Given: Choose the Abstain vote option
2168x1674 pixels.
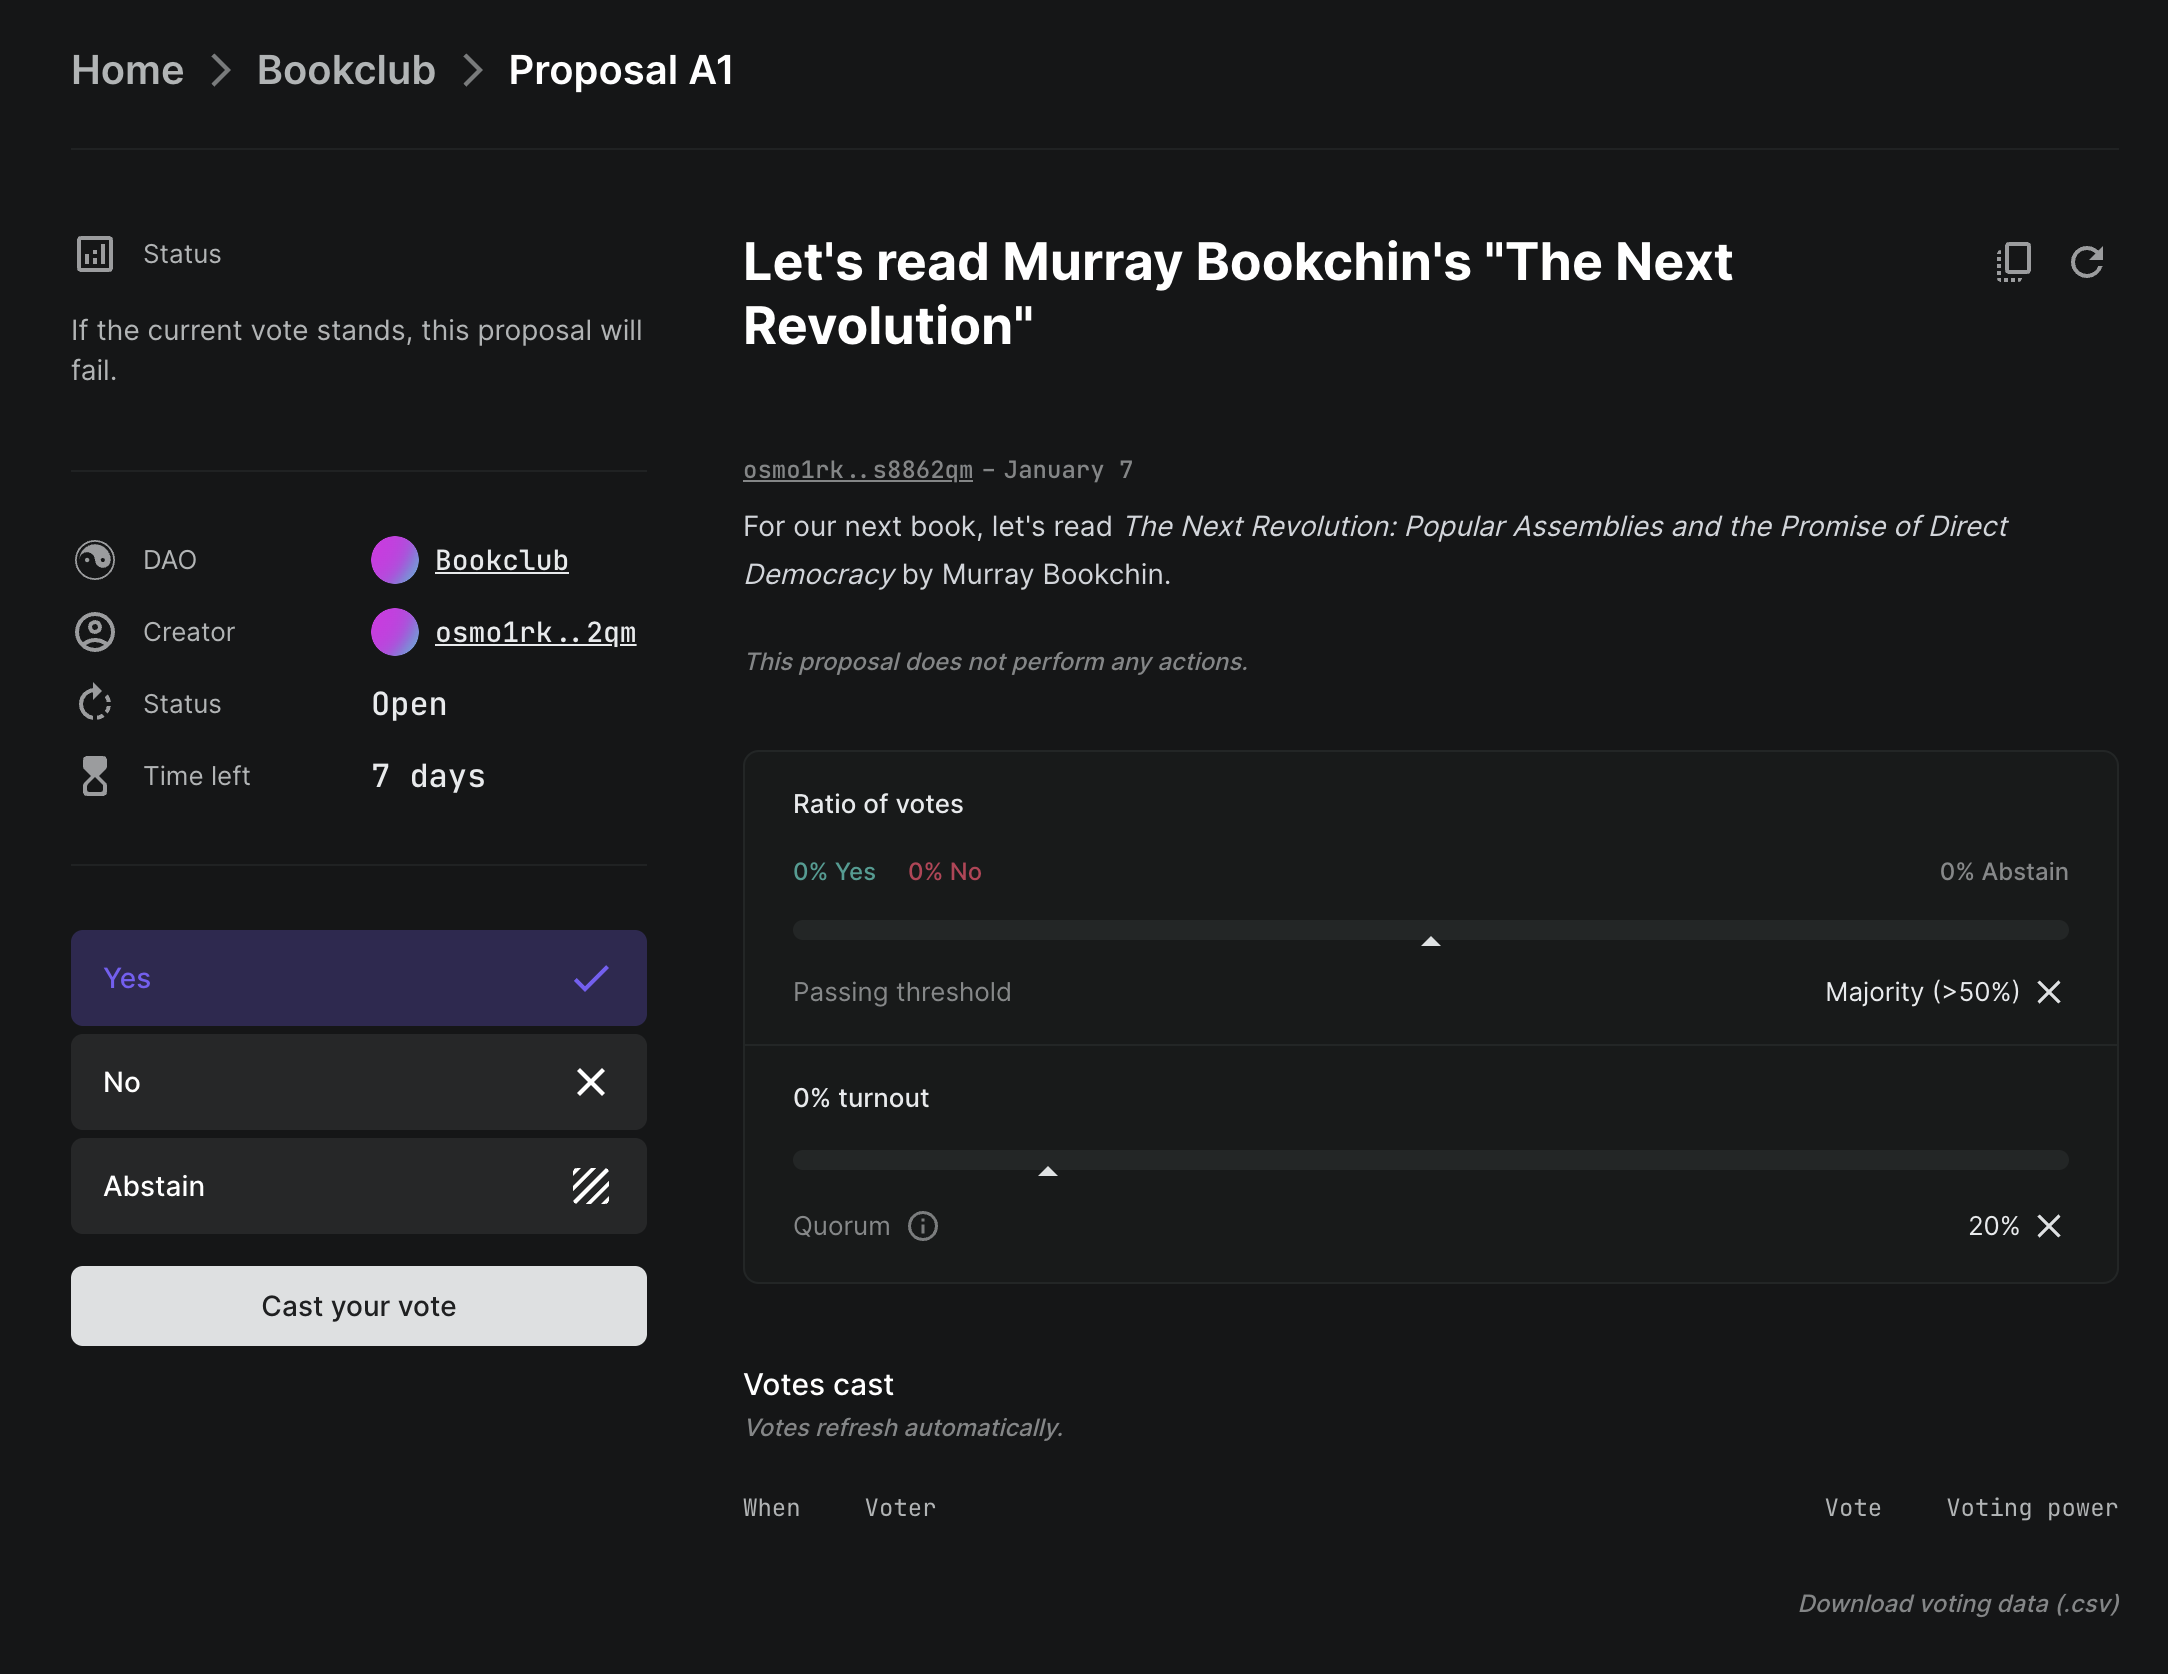Looking at the screenshot, I should tap(358, 1186).
